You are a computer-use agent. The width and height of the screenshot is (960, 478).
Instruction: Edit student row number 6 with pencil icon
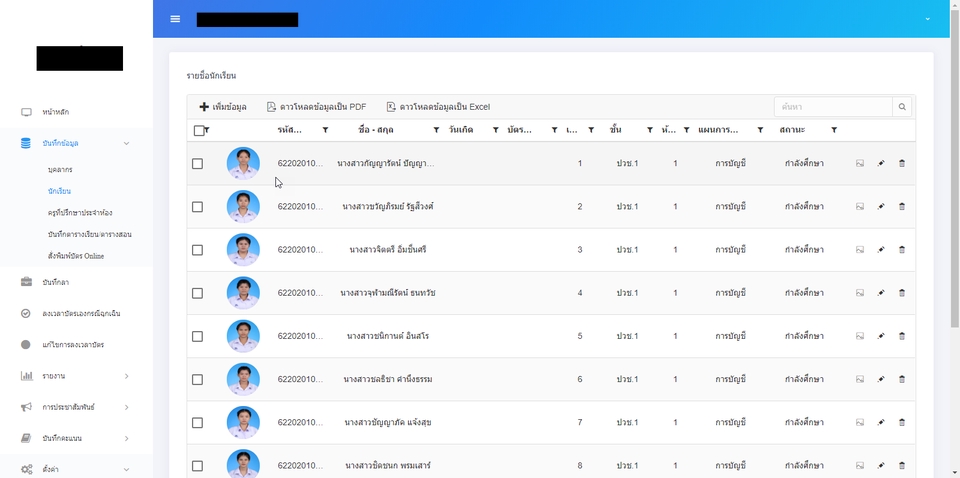881,379
